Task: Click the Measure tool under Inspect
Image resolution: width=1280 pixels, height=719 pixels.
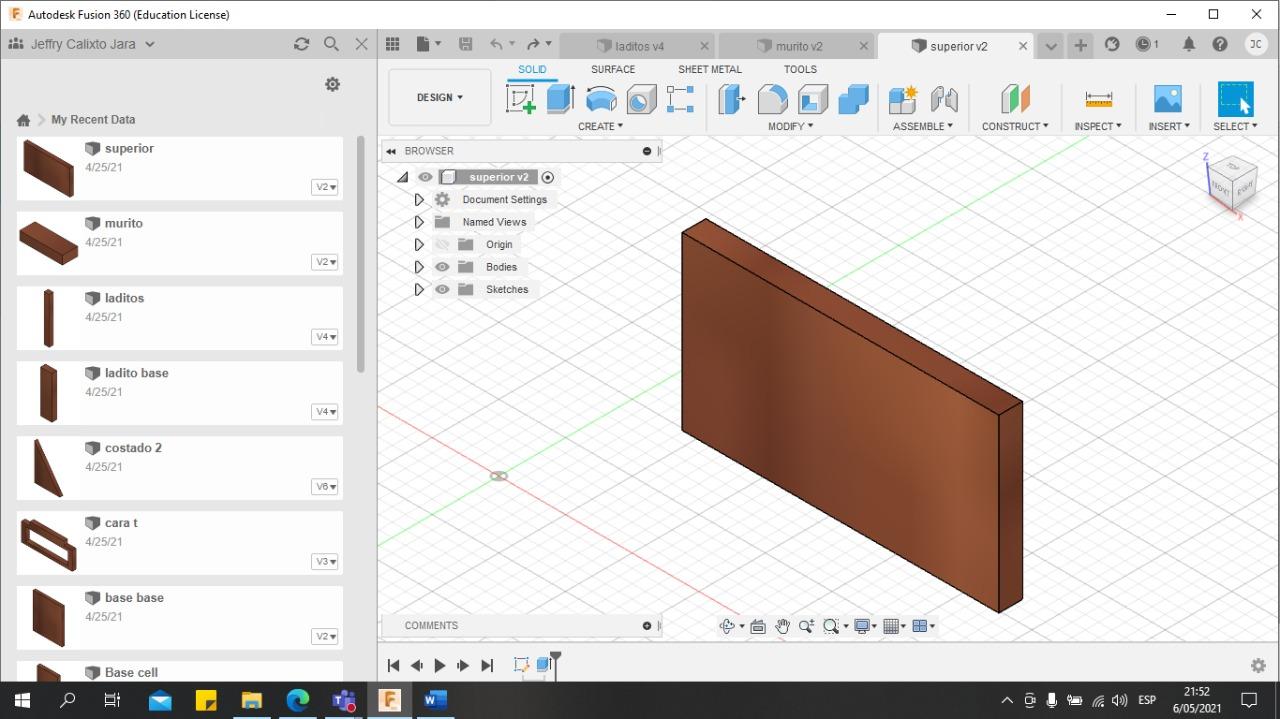Action: coord(1098,99)
